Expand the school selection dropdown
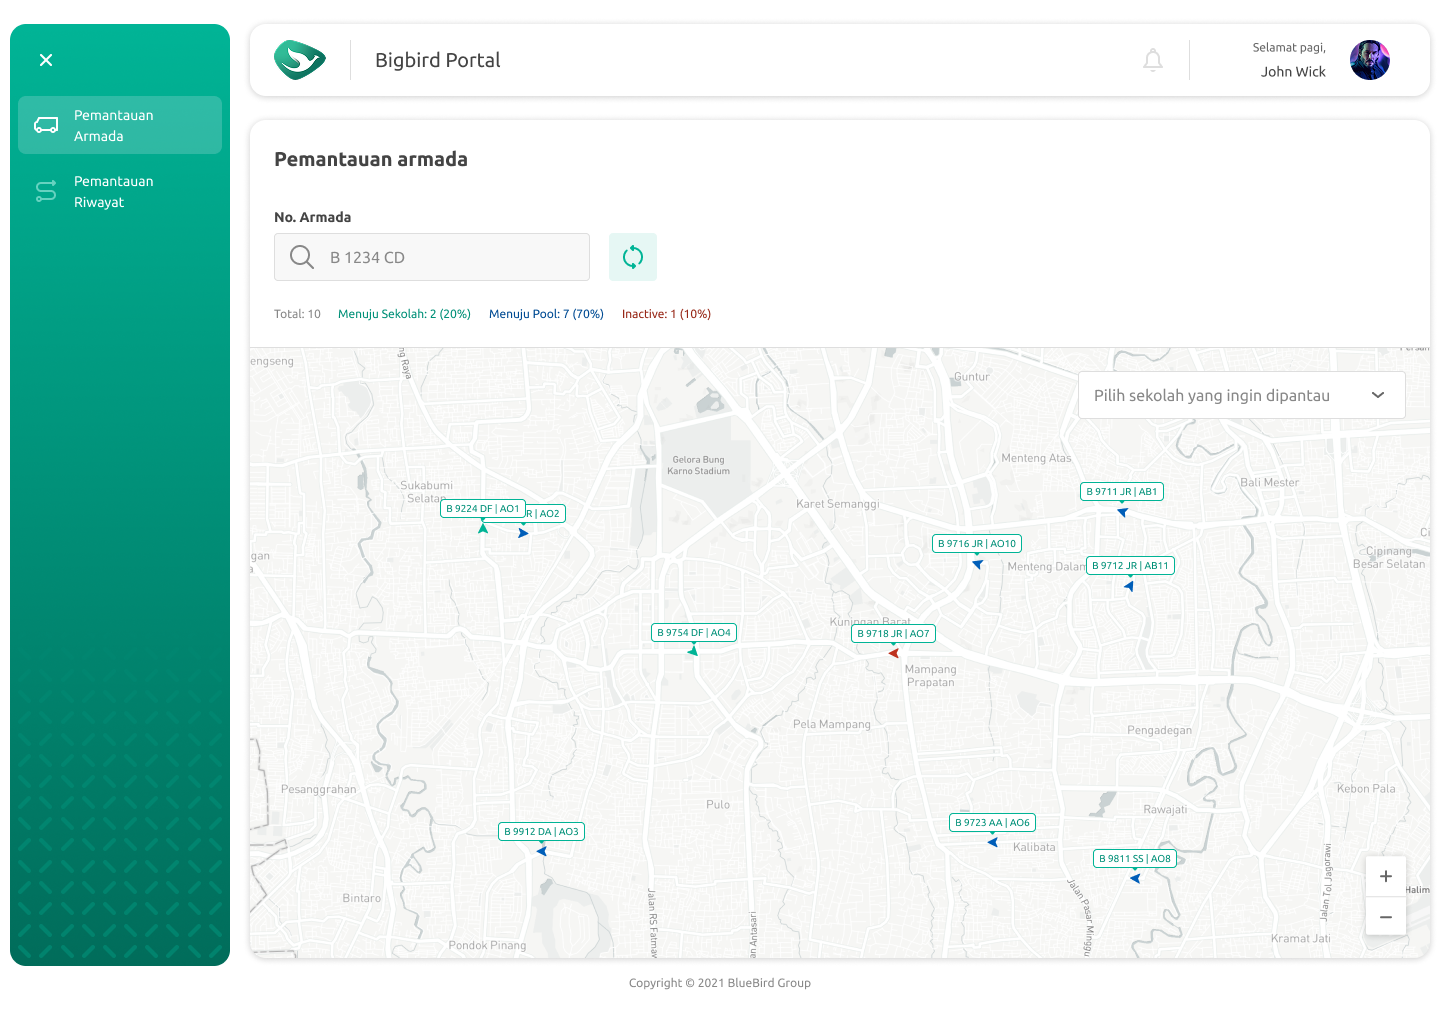The height and width of the screenshot is (1024, 1440). [x=1241, y=396]
